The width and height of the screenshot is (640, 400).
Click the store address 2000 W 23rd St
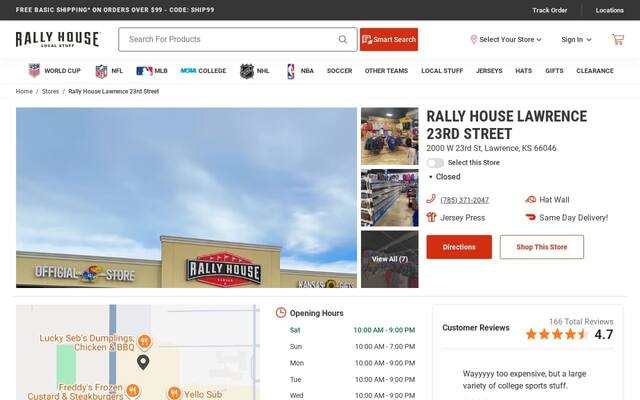click(491, 148)
